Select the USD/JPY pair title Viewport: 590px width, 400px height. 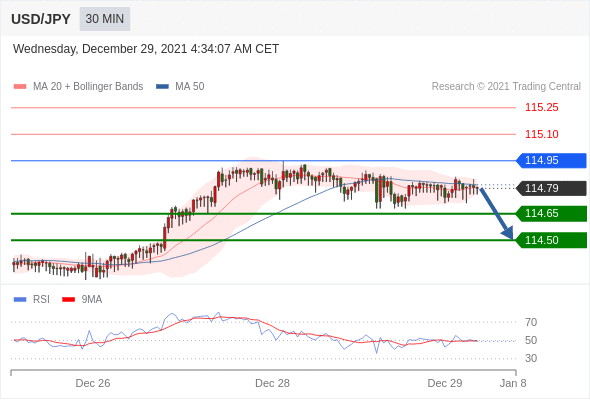(41, 19)
